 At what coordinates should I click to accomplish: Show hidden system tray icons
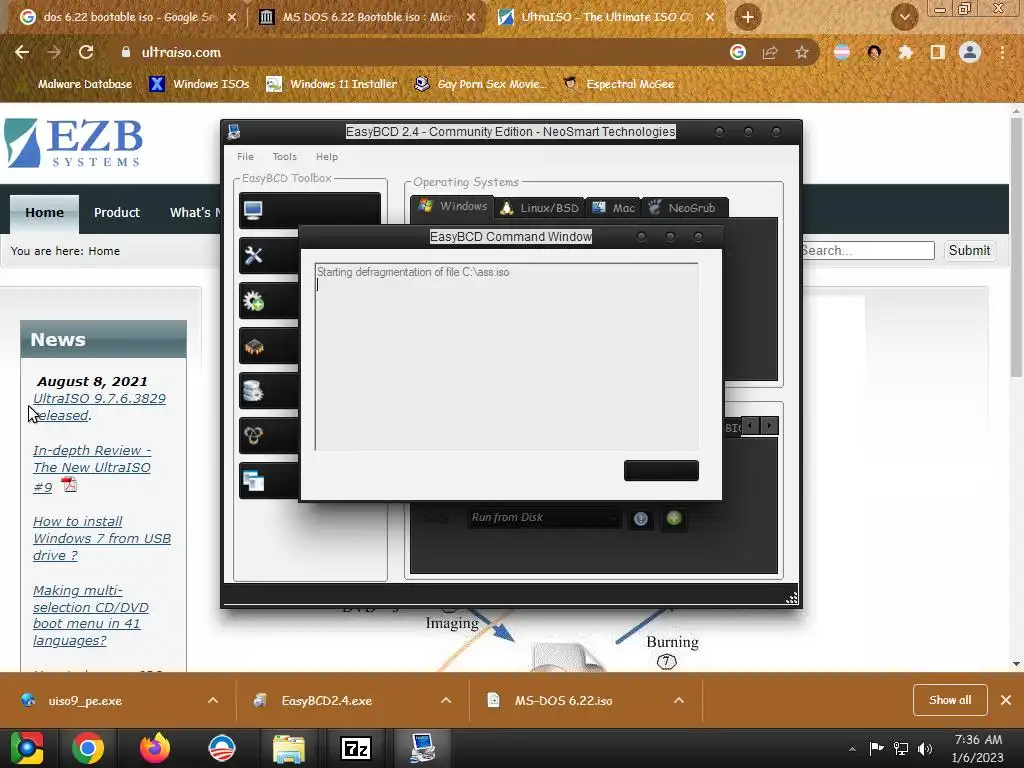(x=852, y=749)
